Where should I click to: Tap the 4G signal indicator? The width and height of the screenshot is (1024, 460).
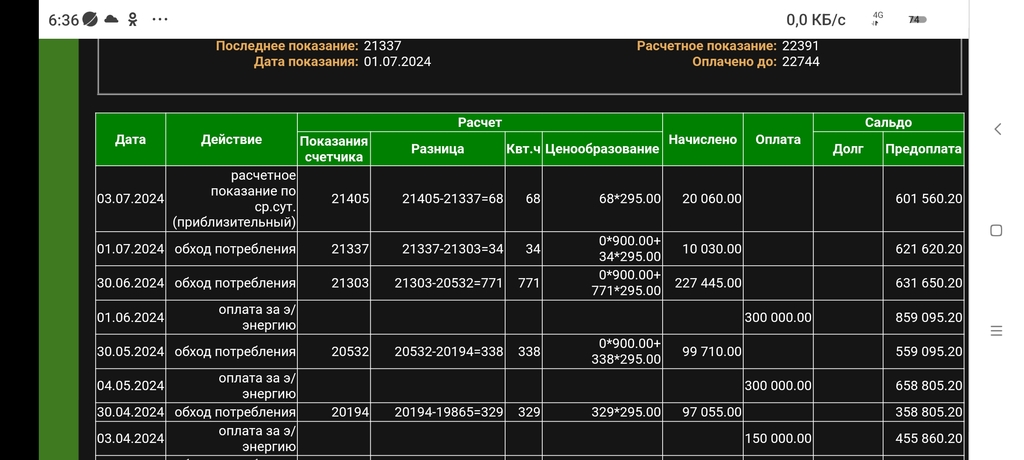878,19
